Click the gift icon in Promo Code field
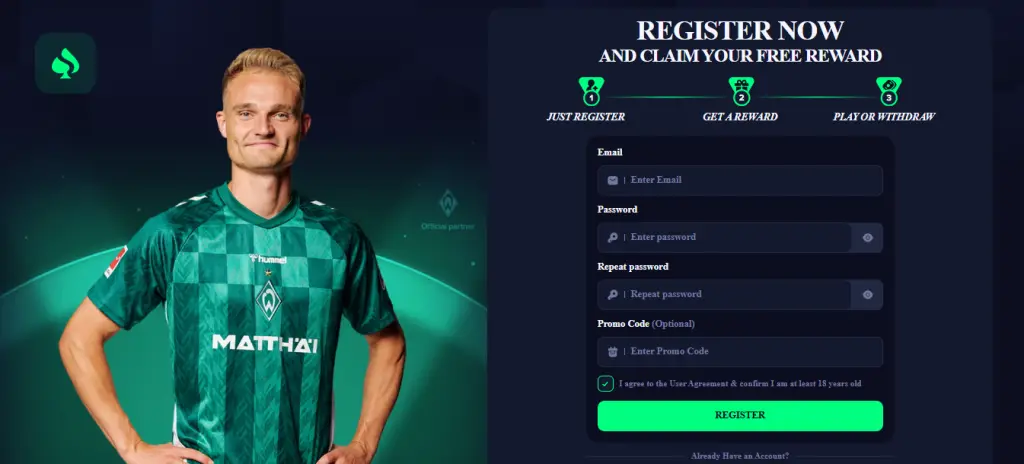The image size is (1024, 464). [x=613, y=352]
